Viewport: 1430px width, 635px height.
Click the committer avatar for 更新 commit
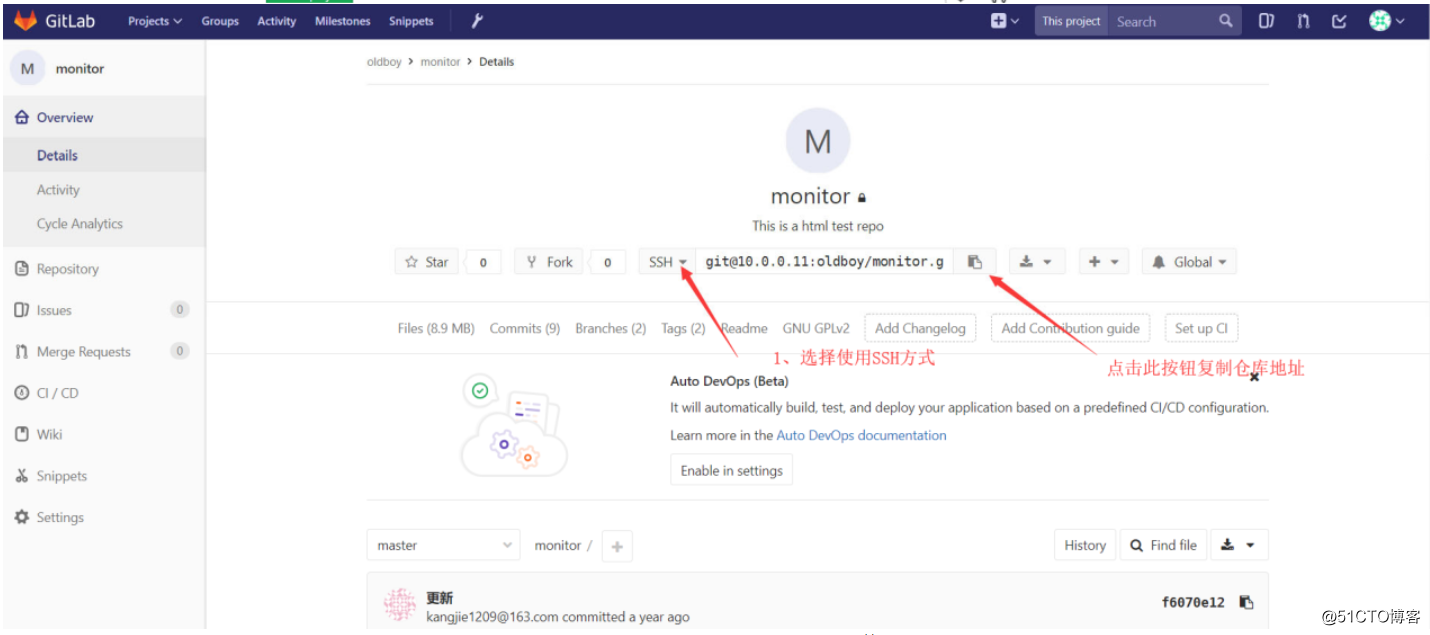point(400,604)
